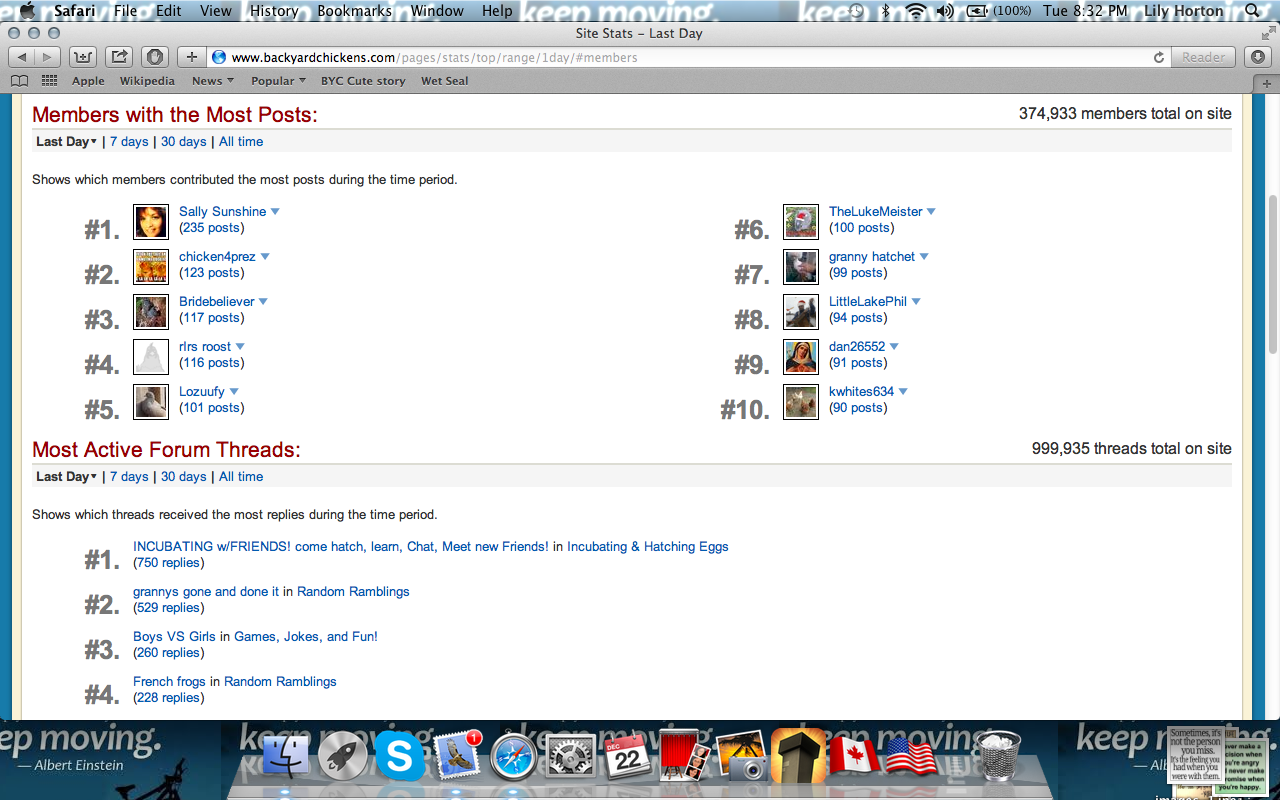The image size is (1280, 800).
Task: Click Sally Sunshine's avatar thumbnail
Action: pos(151,221)
